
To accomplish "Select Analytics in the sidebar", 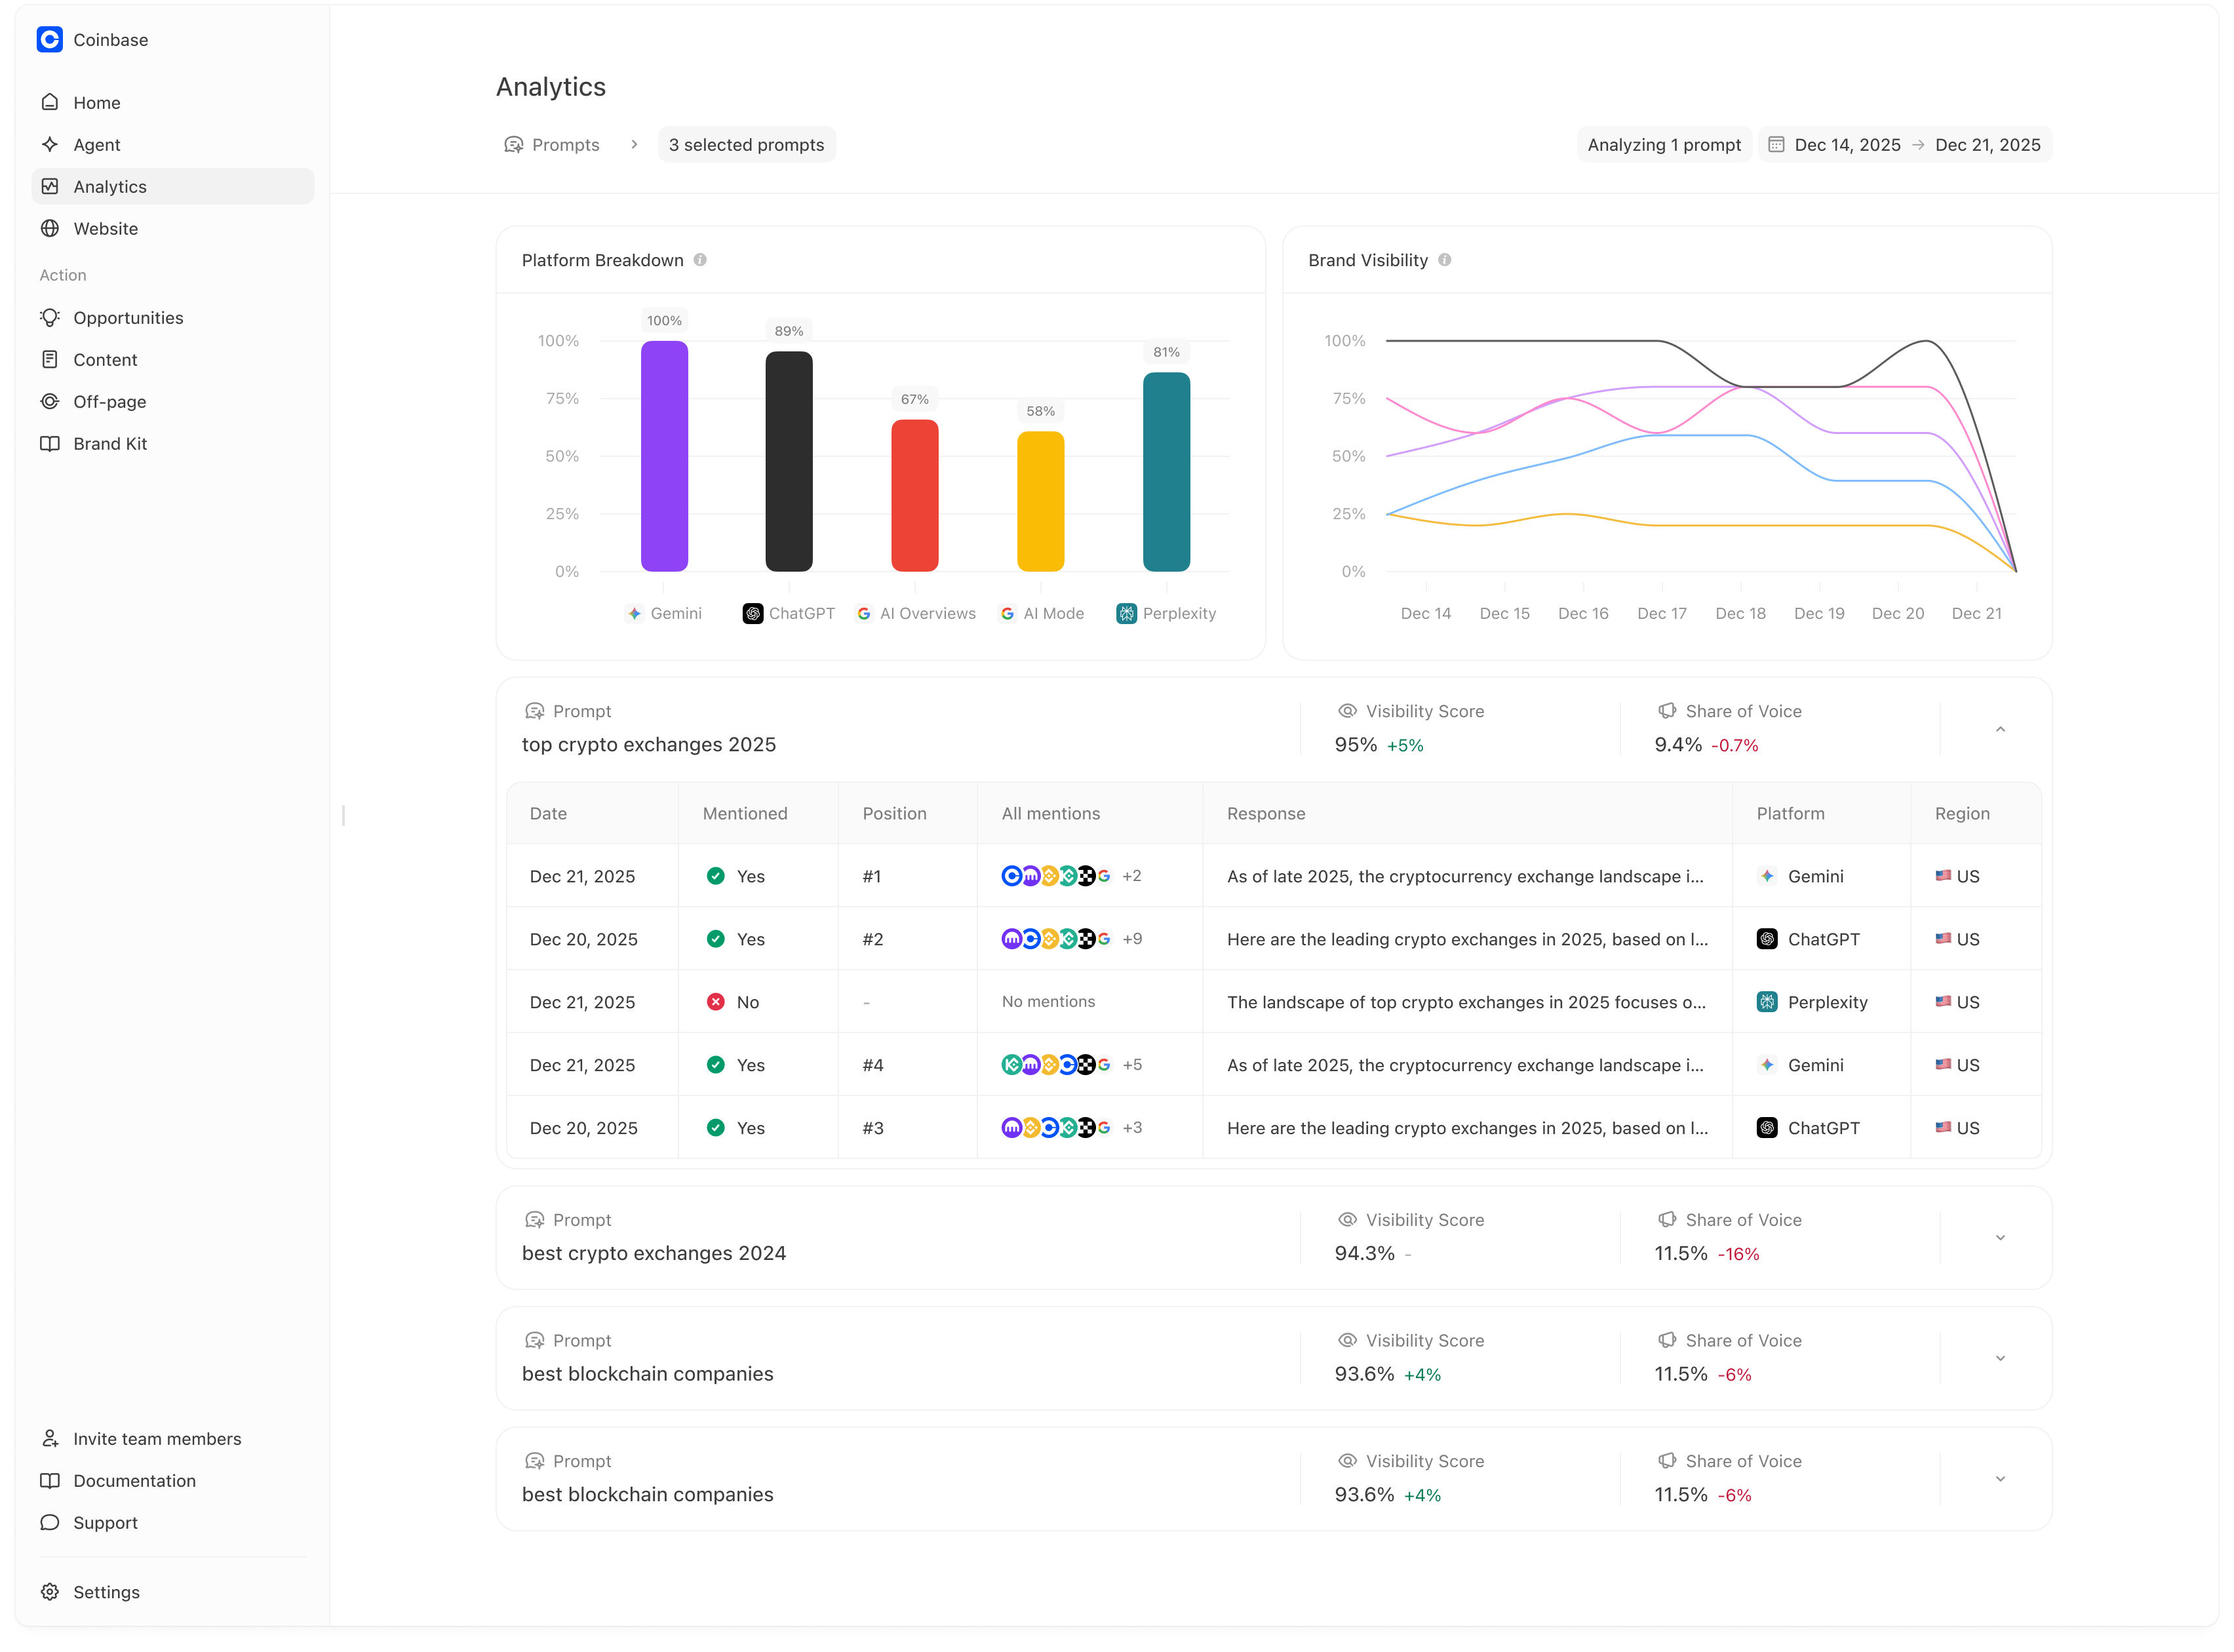I will [x=110, y=186].
